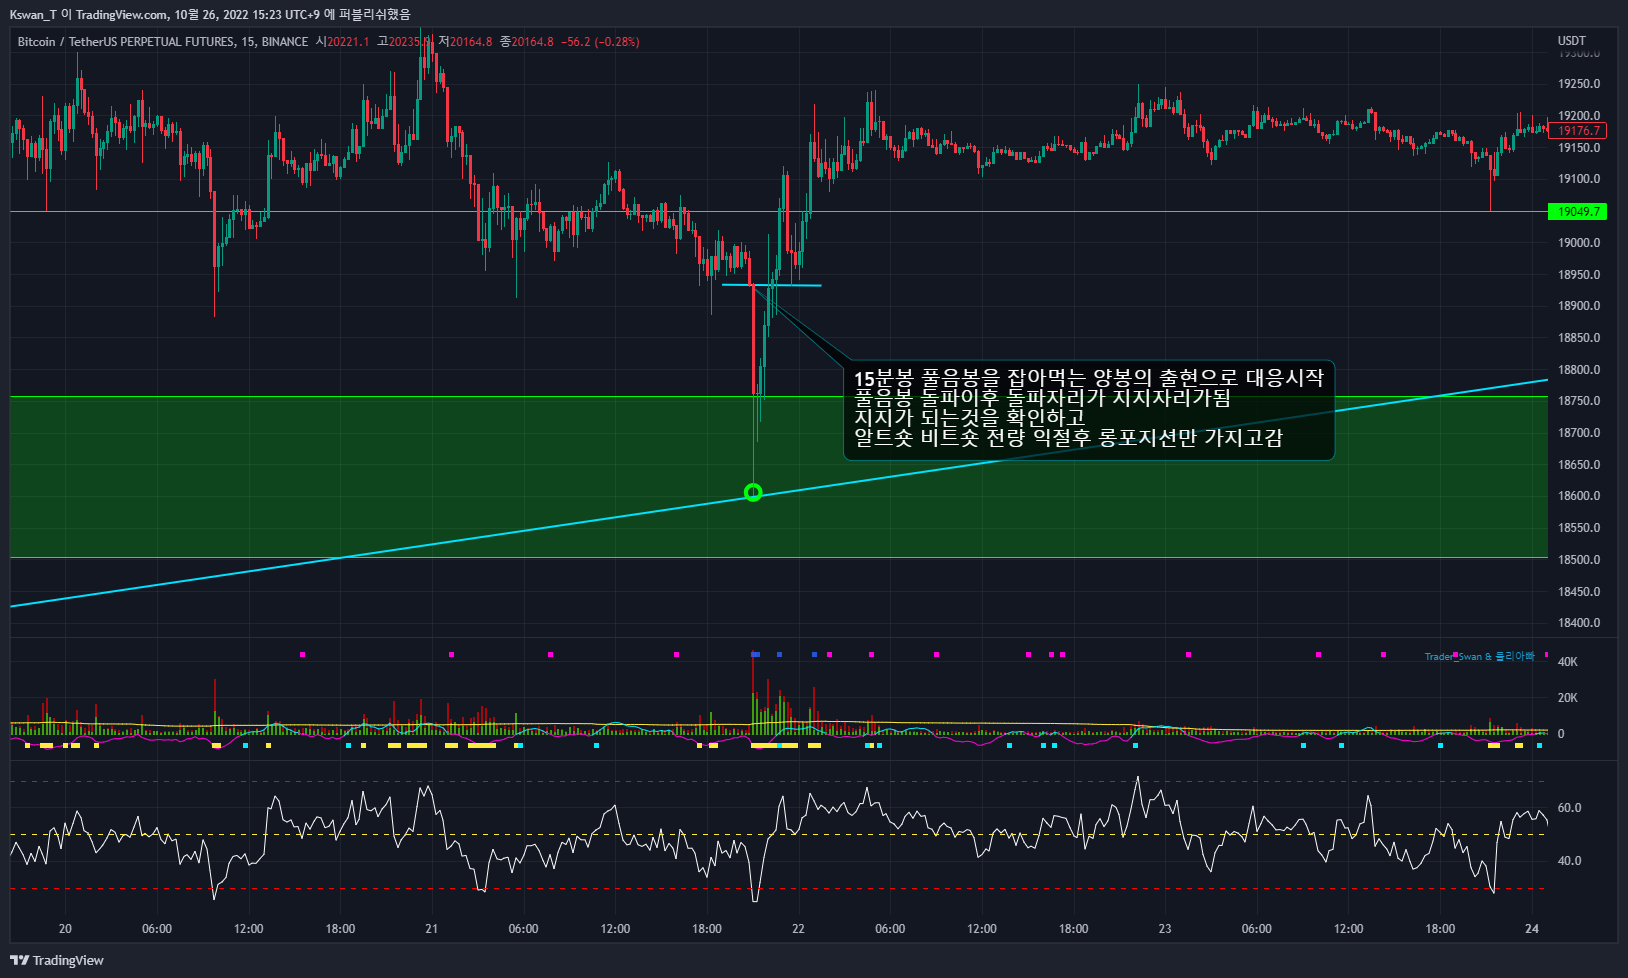1628x978 pixels.
Task: Click the USDT currency label on the price axis
Action: click(1572, 41)
